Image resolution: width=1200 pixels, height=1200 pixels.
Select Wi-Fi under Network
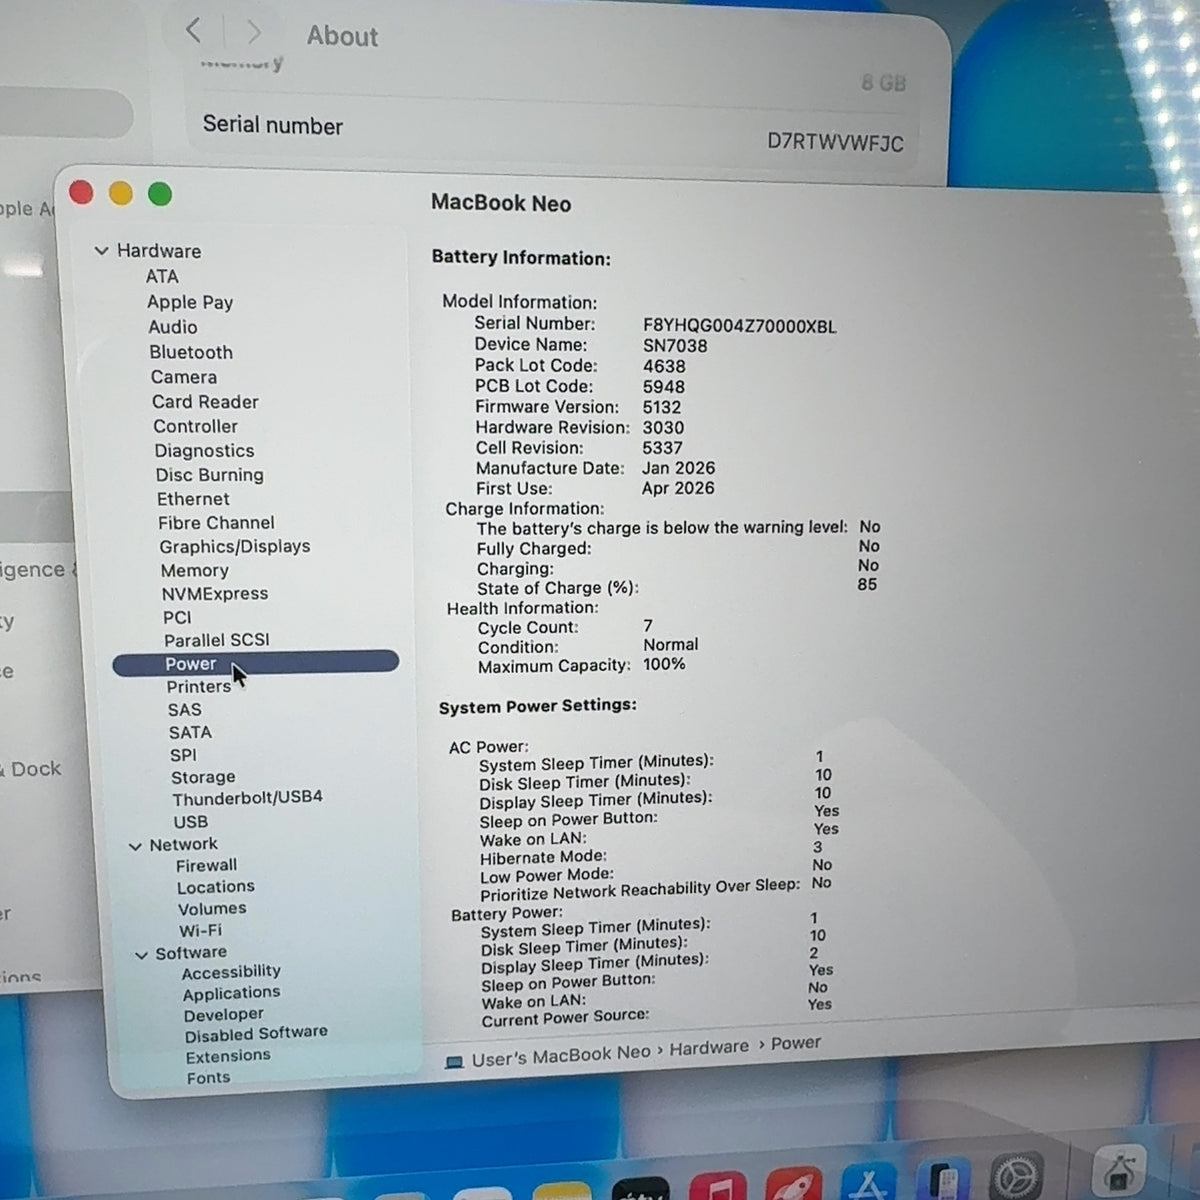coord(200,931)
